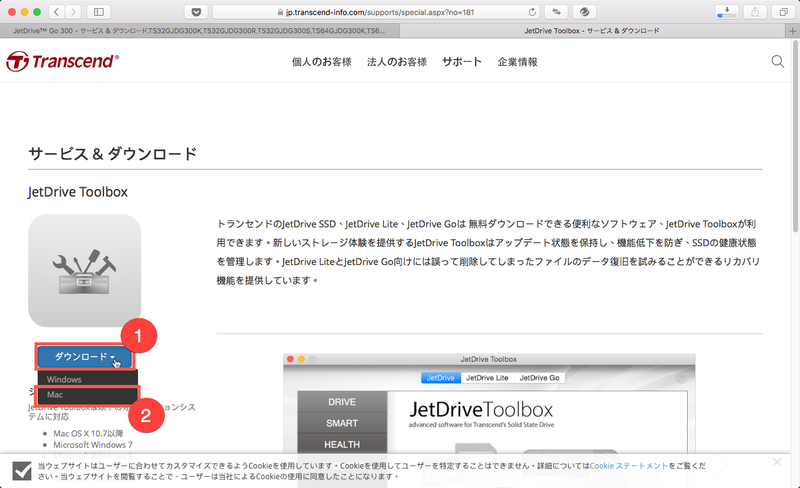The height and width of the screenshot is (488, 800).
Task: Open the site search magnifier icon
Action: (778, 62)
